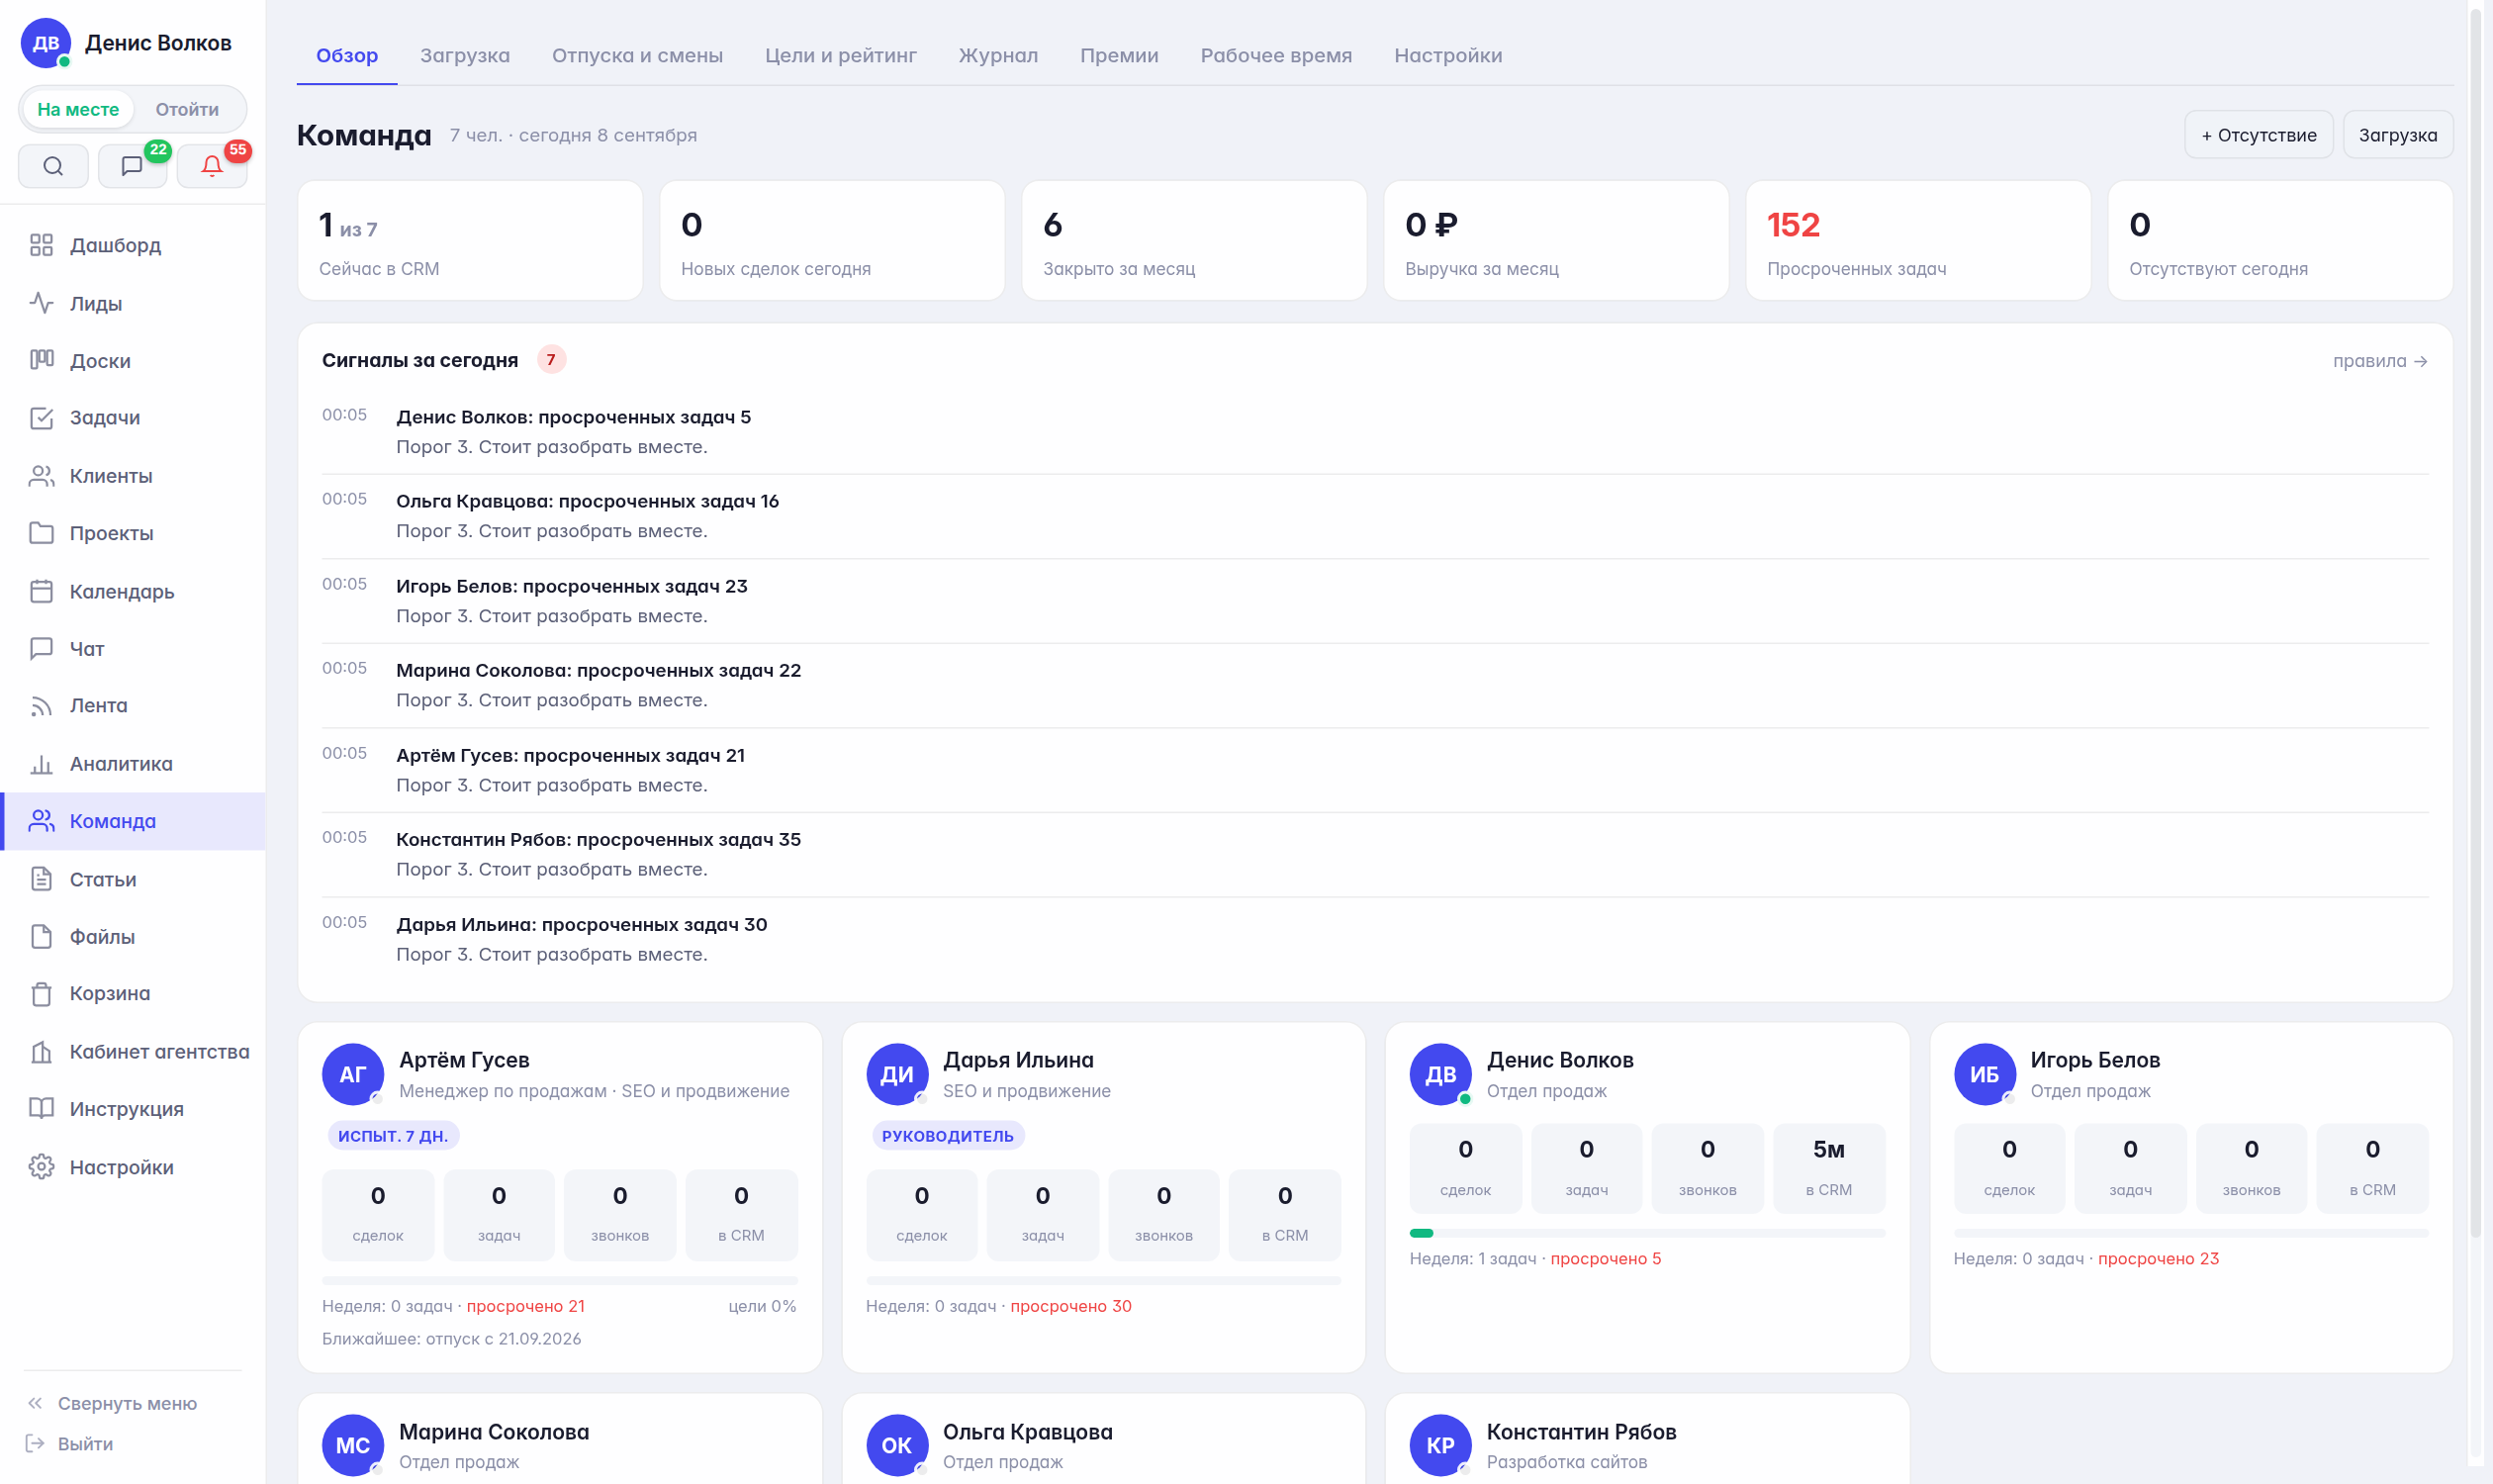Click the Проекты folder icon
2493x1484 pixels.
click(41, 533)
